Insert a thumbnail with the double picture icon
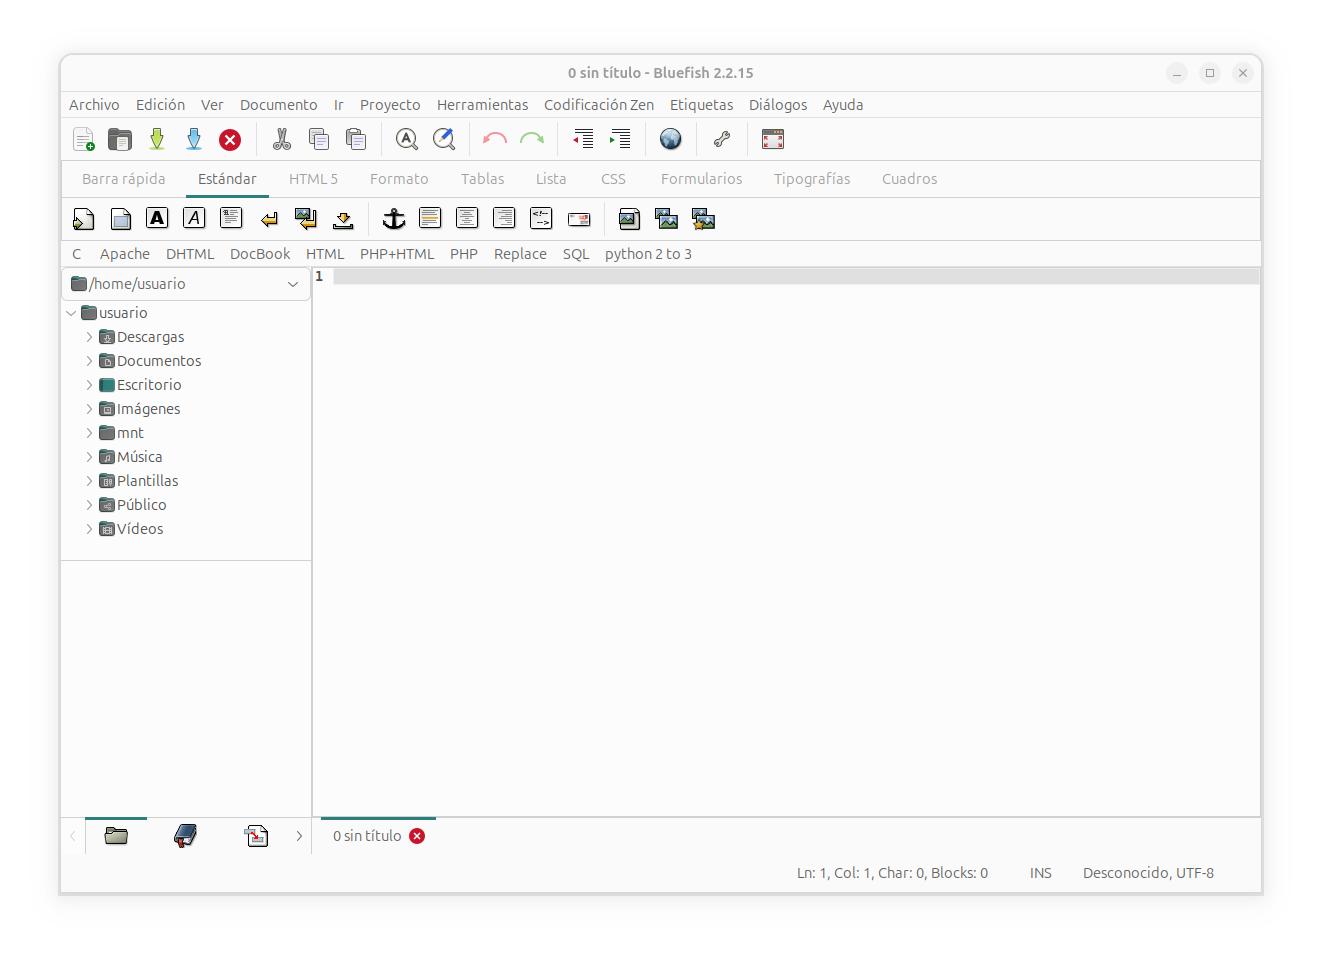 click(x=666, y=219)
